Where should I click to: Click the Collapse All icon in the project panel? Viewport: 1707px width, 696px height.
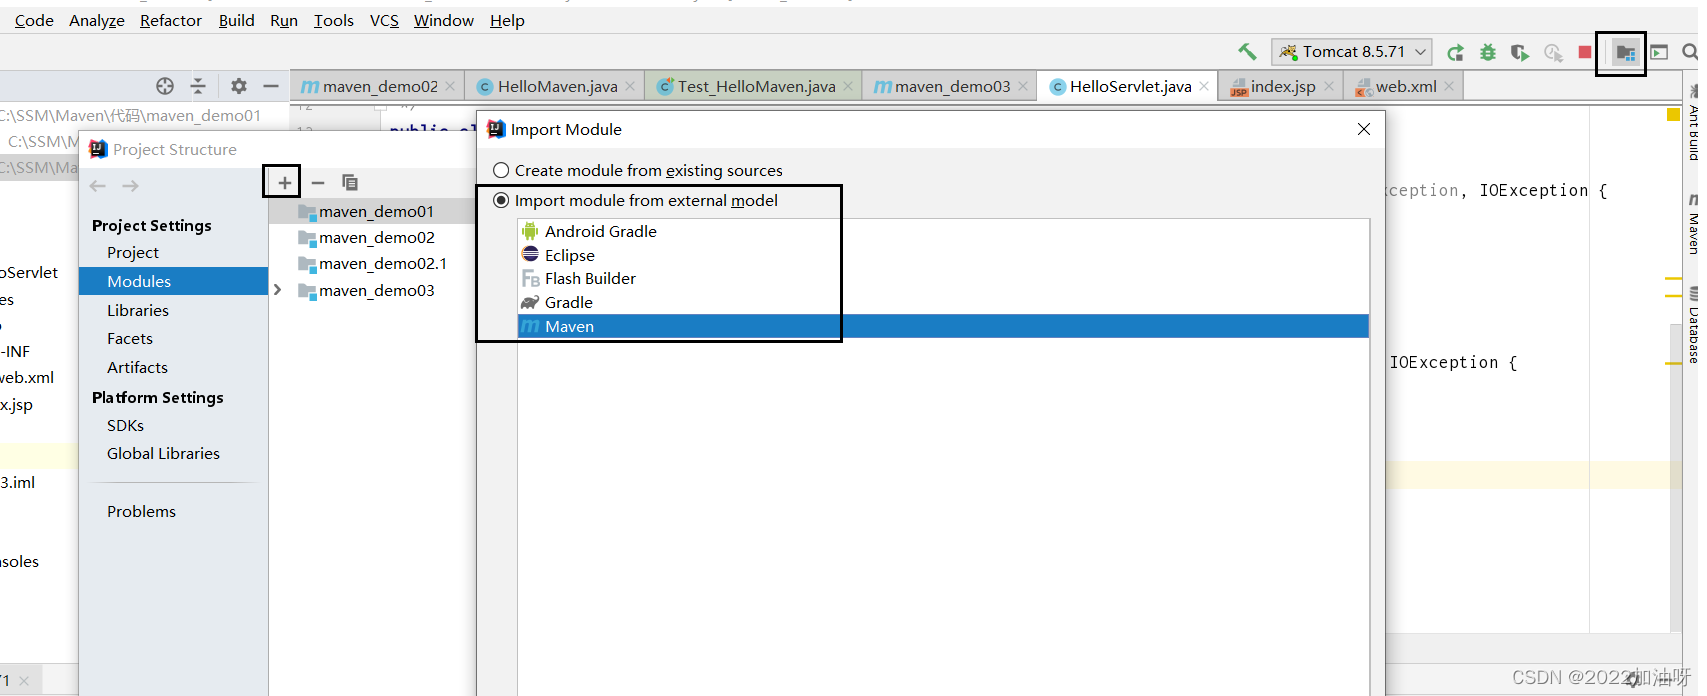198,86
